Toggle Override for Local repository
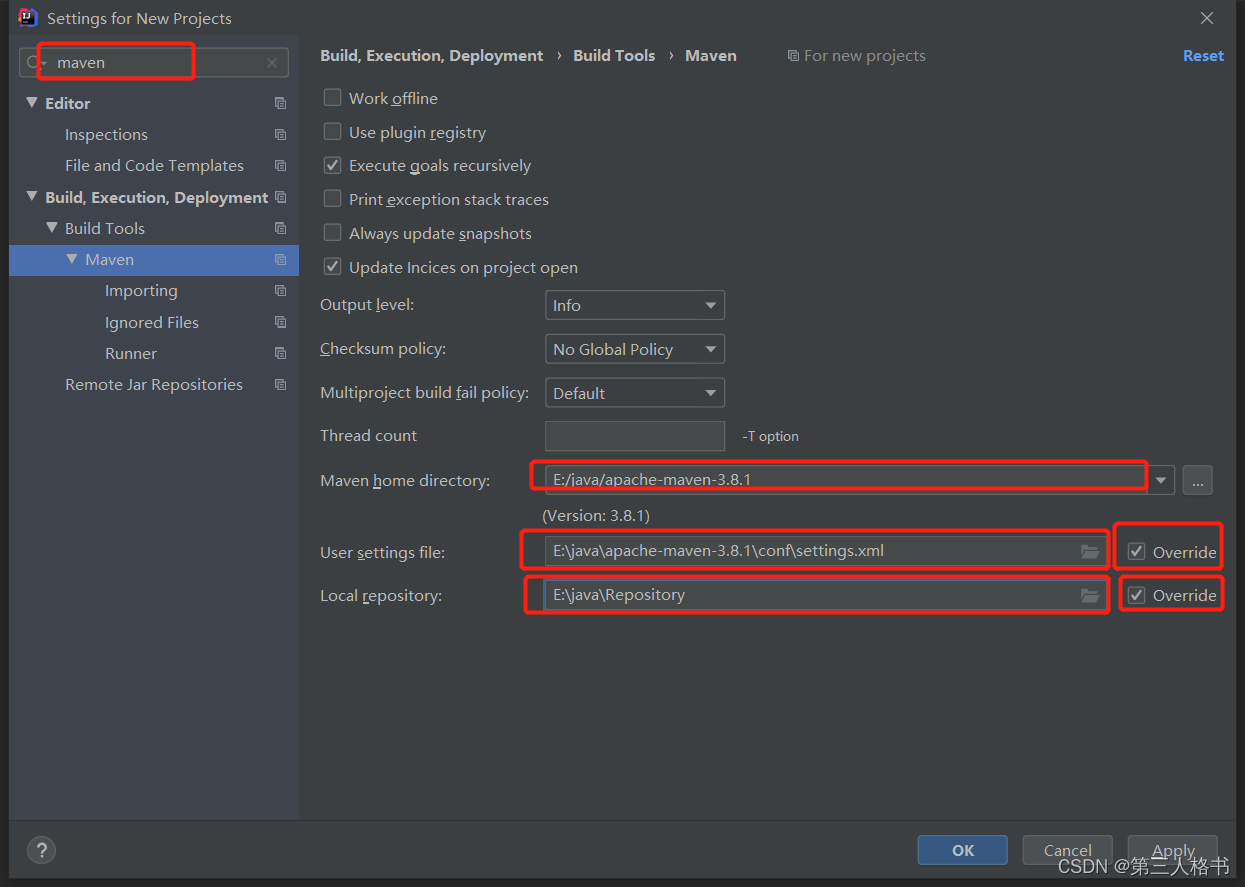This screenshot has width=1245, height=887. (x=1137, y=595)
